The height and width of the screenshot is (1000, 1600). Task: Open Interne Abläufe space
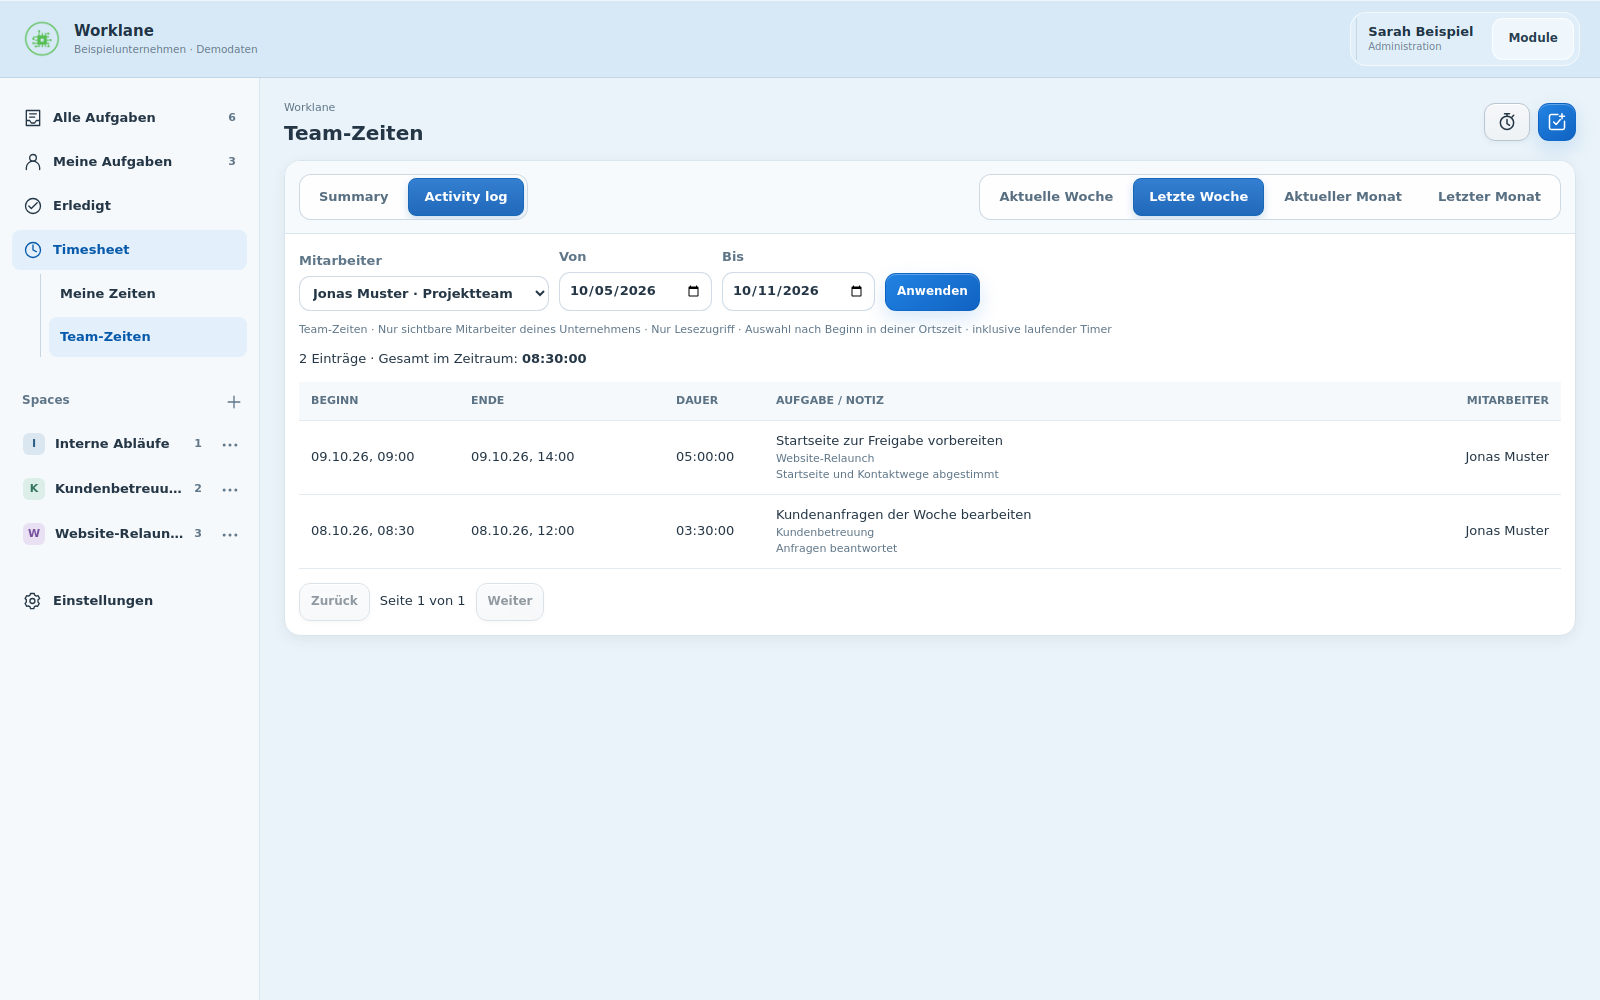(x=112, y=444)
